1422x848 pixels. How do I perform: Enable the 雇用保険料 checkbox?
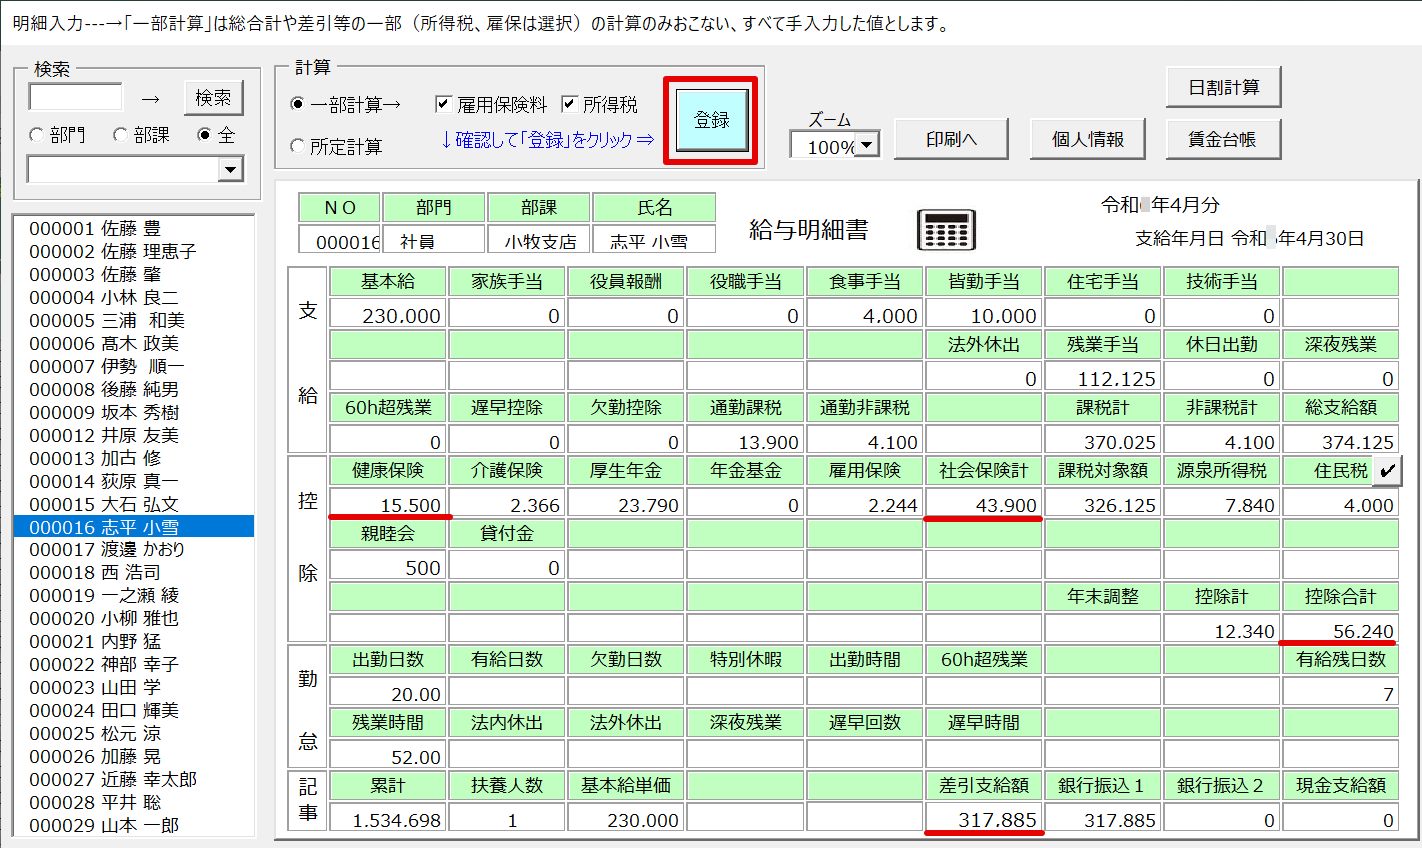coord(444,104)
